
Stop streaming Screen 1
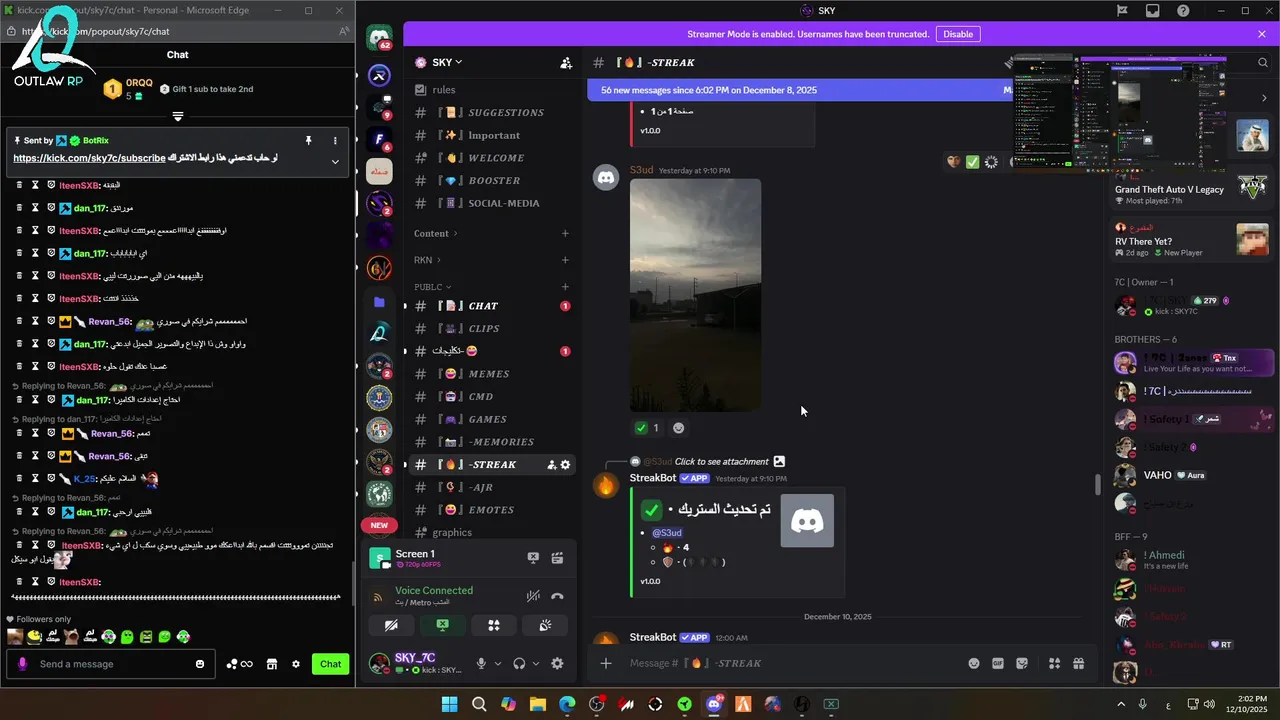tap(533, 558)
